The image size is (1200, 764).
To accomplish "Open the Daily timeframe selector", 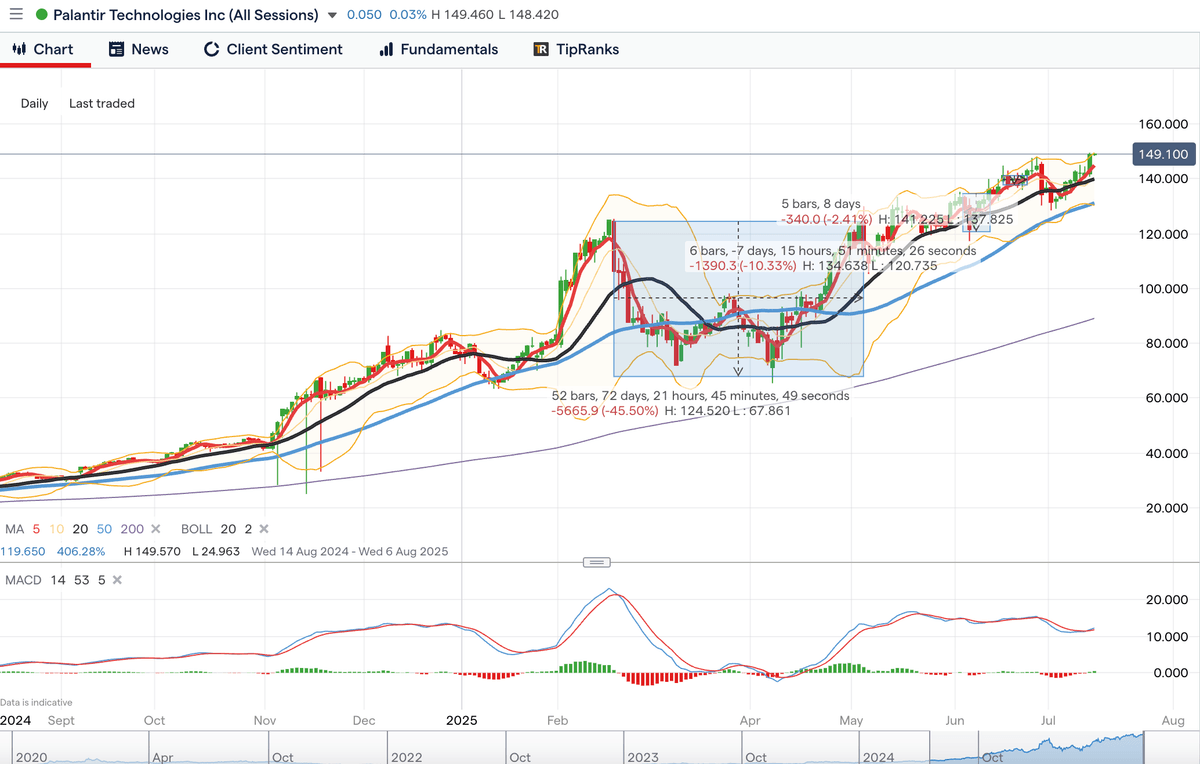I will tap(34, 103).
